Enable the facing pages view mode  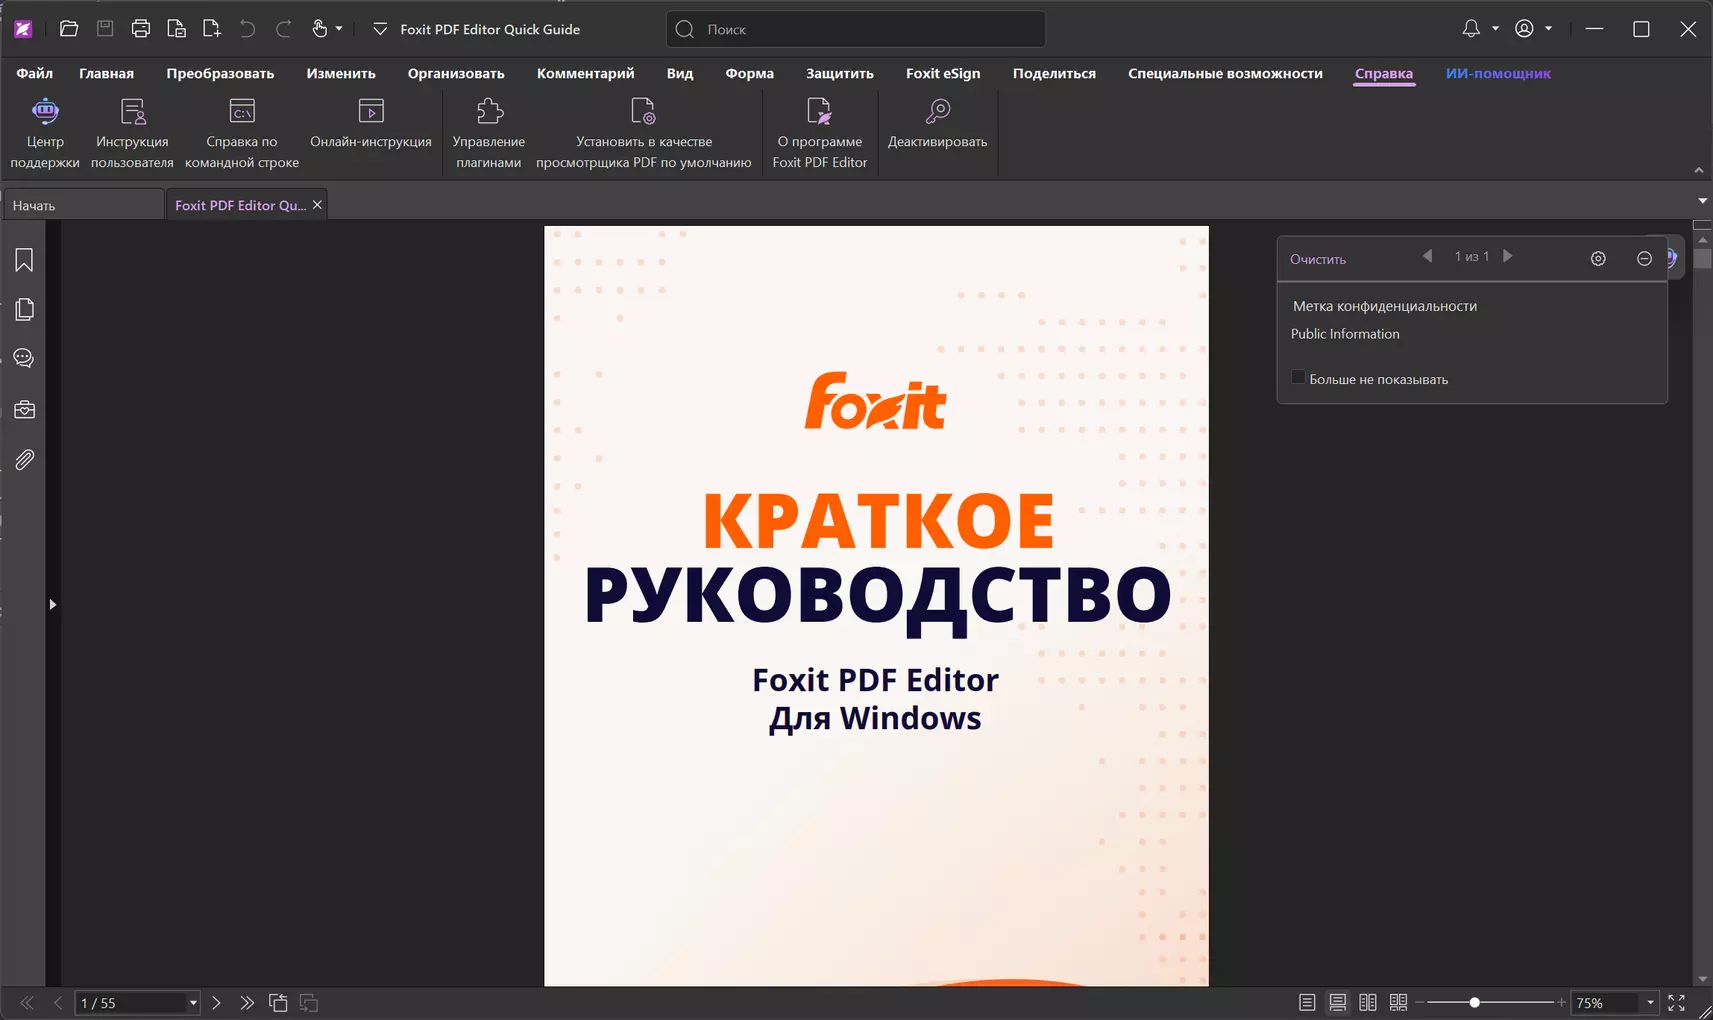click(x=1367, y=1002)
